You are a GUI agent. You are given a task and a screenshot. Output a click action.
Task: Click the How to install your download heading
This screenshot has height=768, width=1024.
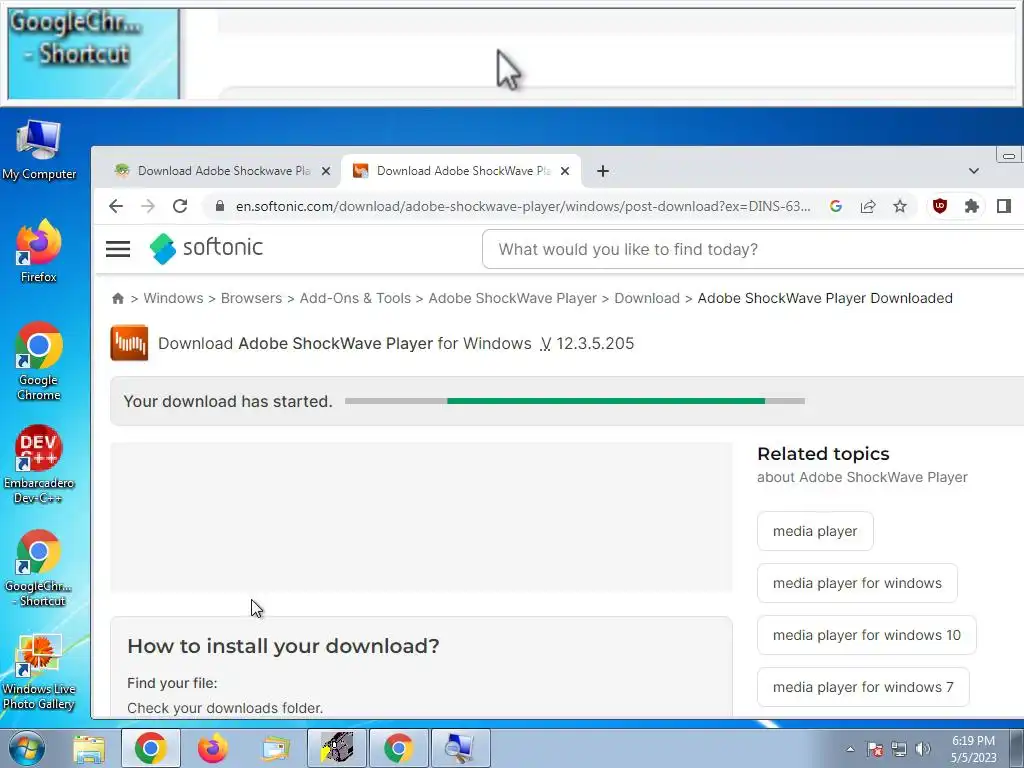[283, 646]
